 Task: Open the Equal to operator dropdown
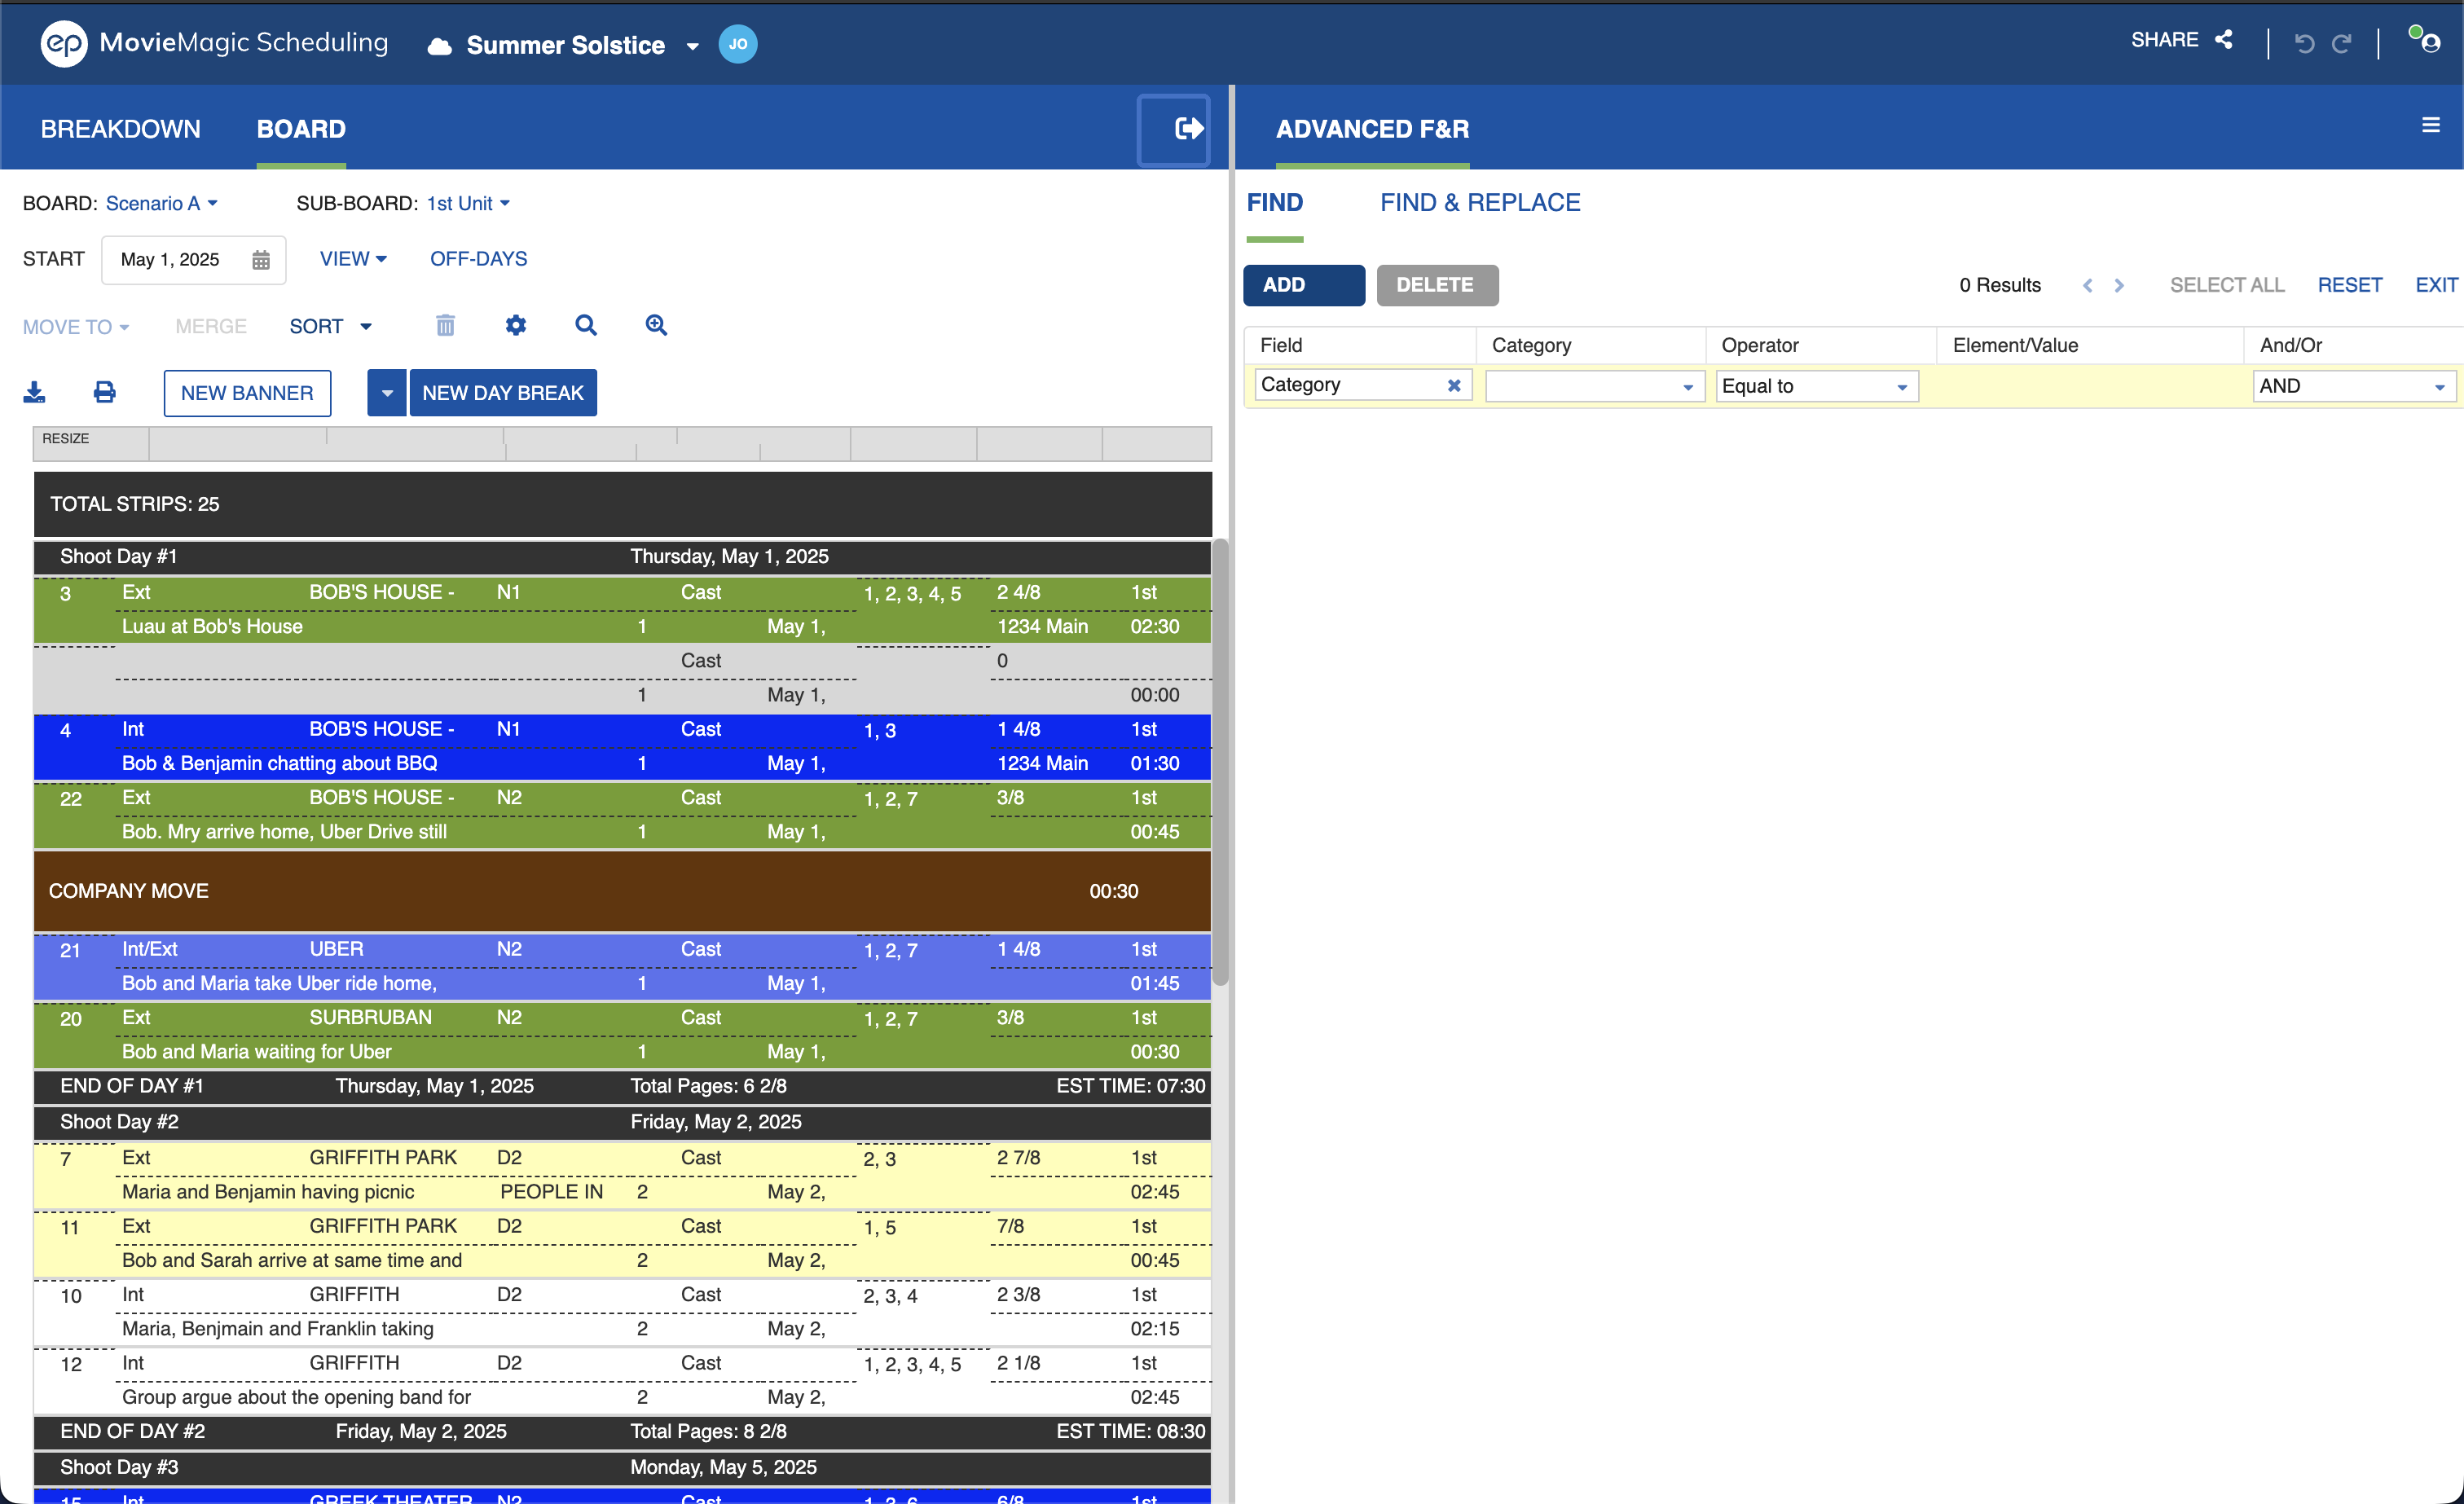point(1817,386)
